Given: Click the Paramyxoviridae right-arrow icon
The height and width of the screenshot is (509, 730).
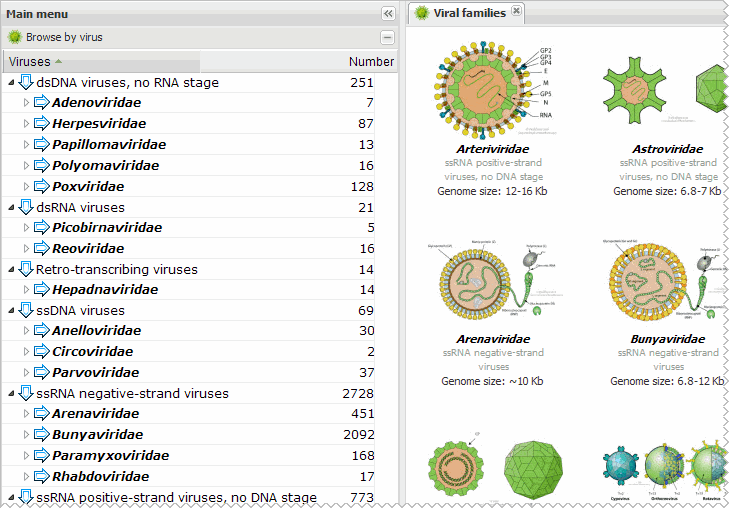Looking at the screenshot, I should 41,455.
